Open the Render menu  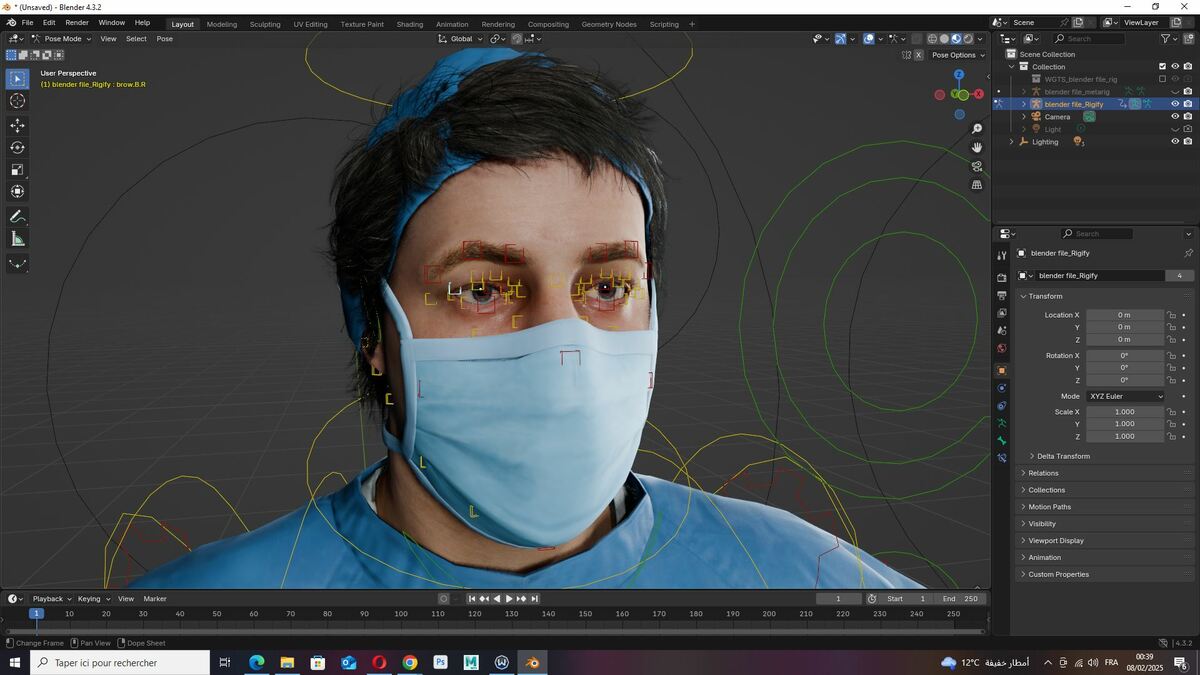pos(77,22)
